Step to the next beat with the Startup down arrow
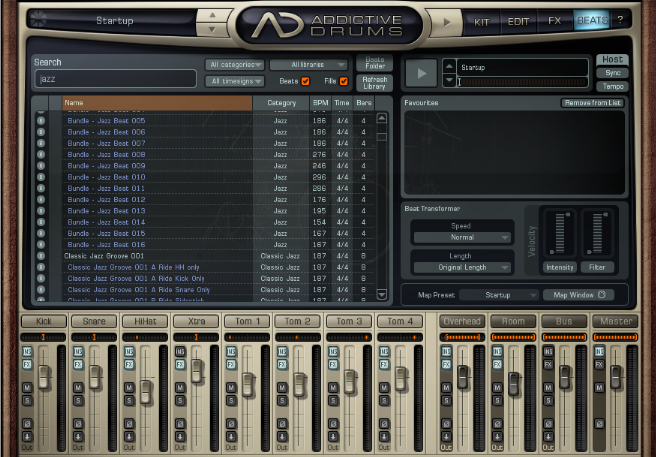Viewport: 656px width, 457px height. coord(449,80)
